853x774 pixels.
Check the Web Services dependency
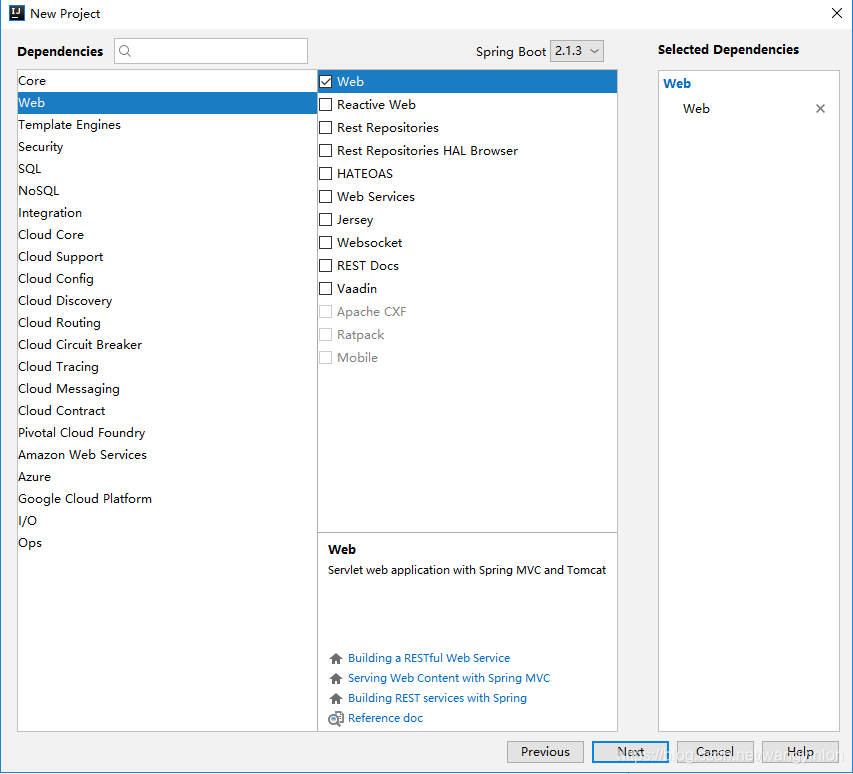coord(325,196)
